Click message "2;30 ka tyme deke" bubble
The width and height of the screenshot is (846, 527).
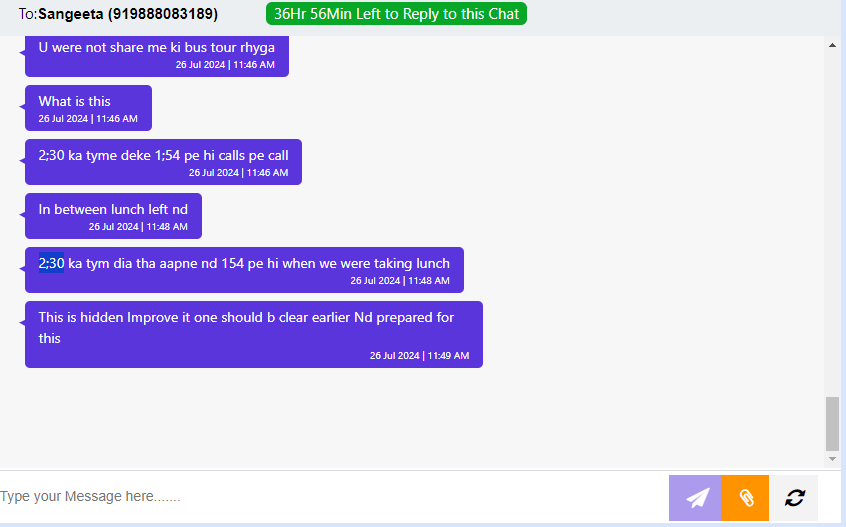(x=163, y=162)
